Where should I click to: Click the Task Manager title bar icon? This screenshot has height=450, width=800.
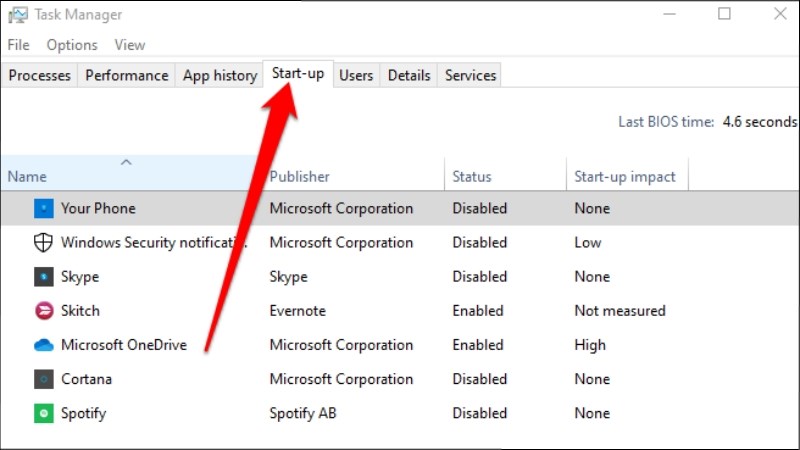click(17, 15)
